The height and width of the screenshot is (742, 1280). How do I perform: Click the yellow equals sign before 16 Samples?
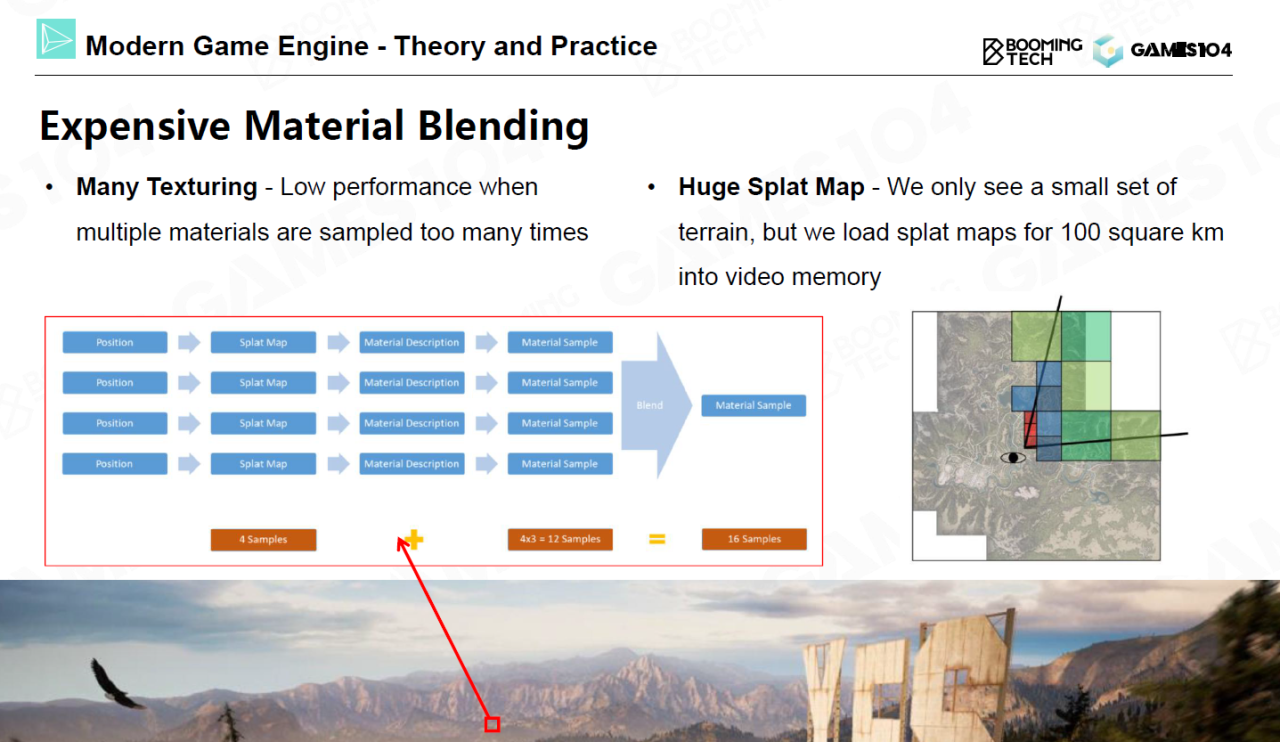click(657, 540)
